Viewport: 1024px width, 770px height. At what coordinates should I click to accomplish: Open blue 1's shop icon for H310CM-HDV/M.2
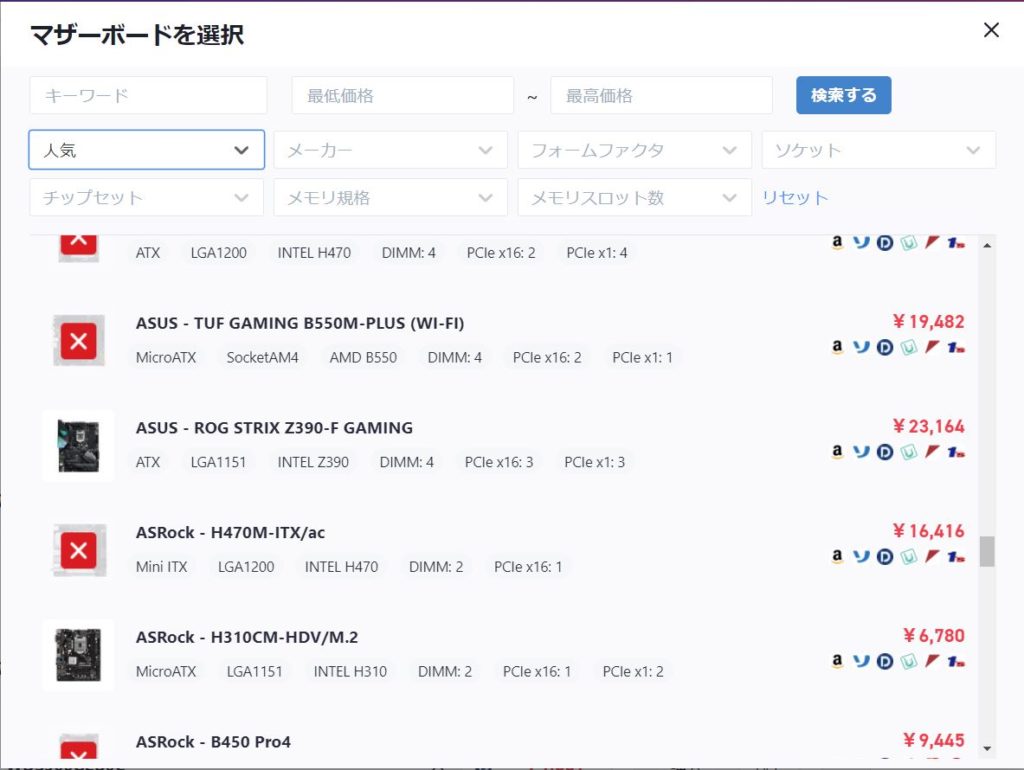956,661
